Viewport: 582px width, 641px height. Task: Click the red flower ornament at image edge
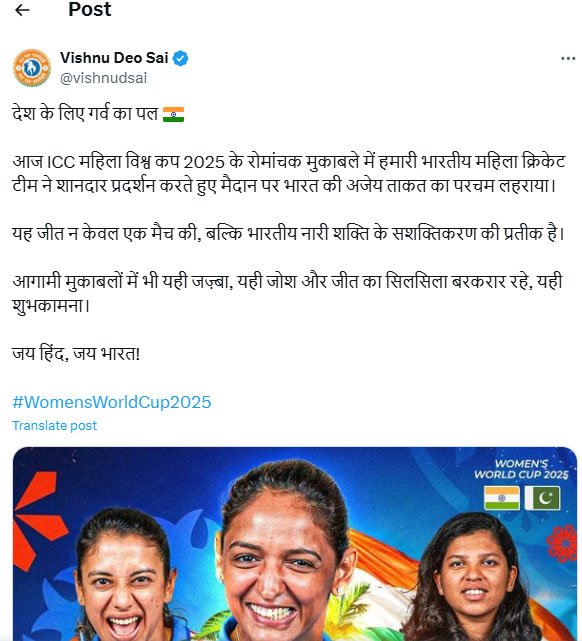click(x=562, y=542)
